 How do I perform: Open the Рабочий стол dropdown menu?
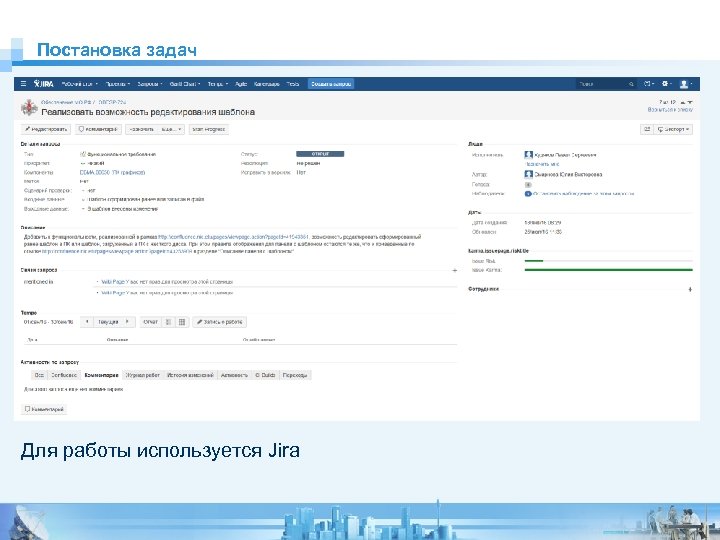[79, 84]
